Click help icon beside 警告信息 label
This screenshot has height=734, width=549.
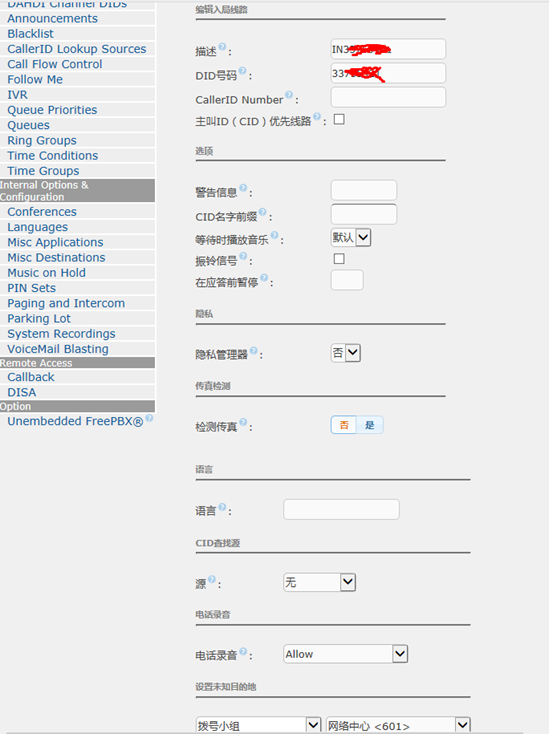[243, 188]
